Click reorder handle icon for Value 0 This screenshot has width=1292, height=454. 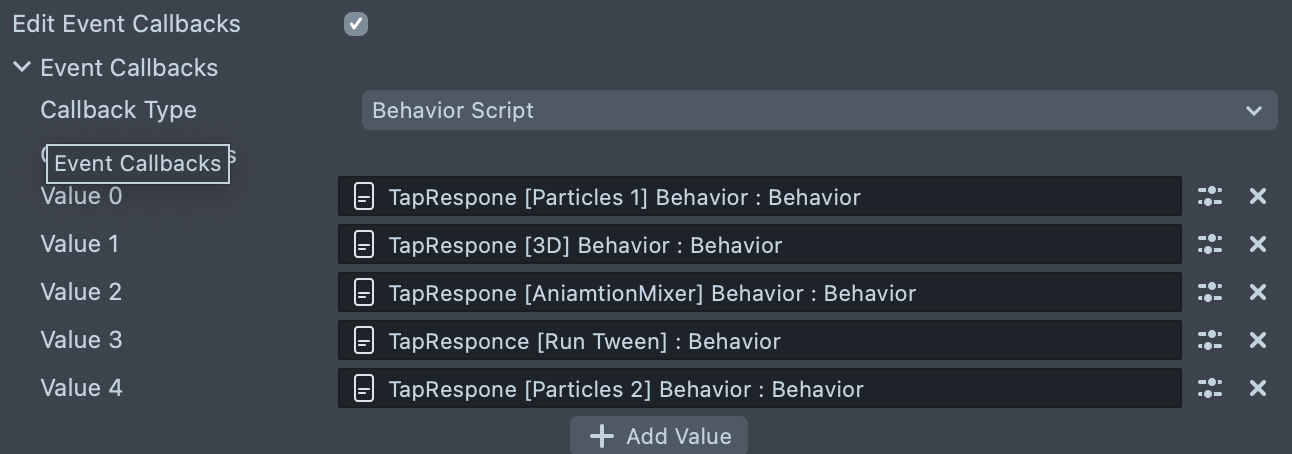pyautogui.click(x=1210, y=197)
